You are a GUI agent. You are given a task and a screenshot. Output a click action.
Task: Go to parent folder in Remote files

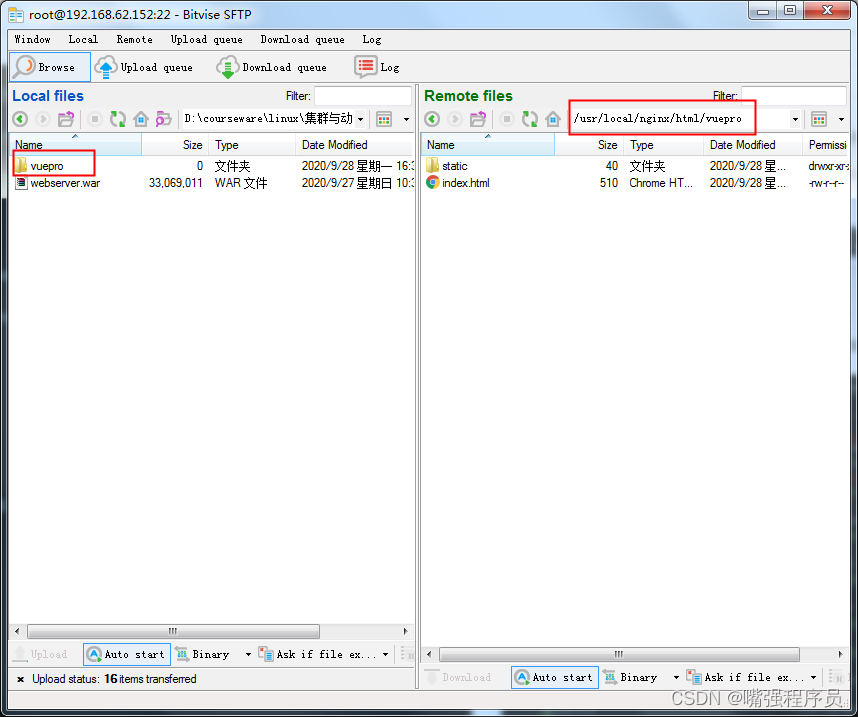pyautogui.click(x=478, y=119)
